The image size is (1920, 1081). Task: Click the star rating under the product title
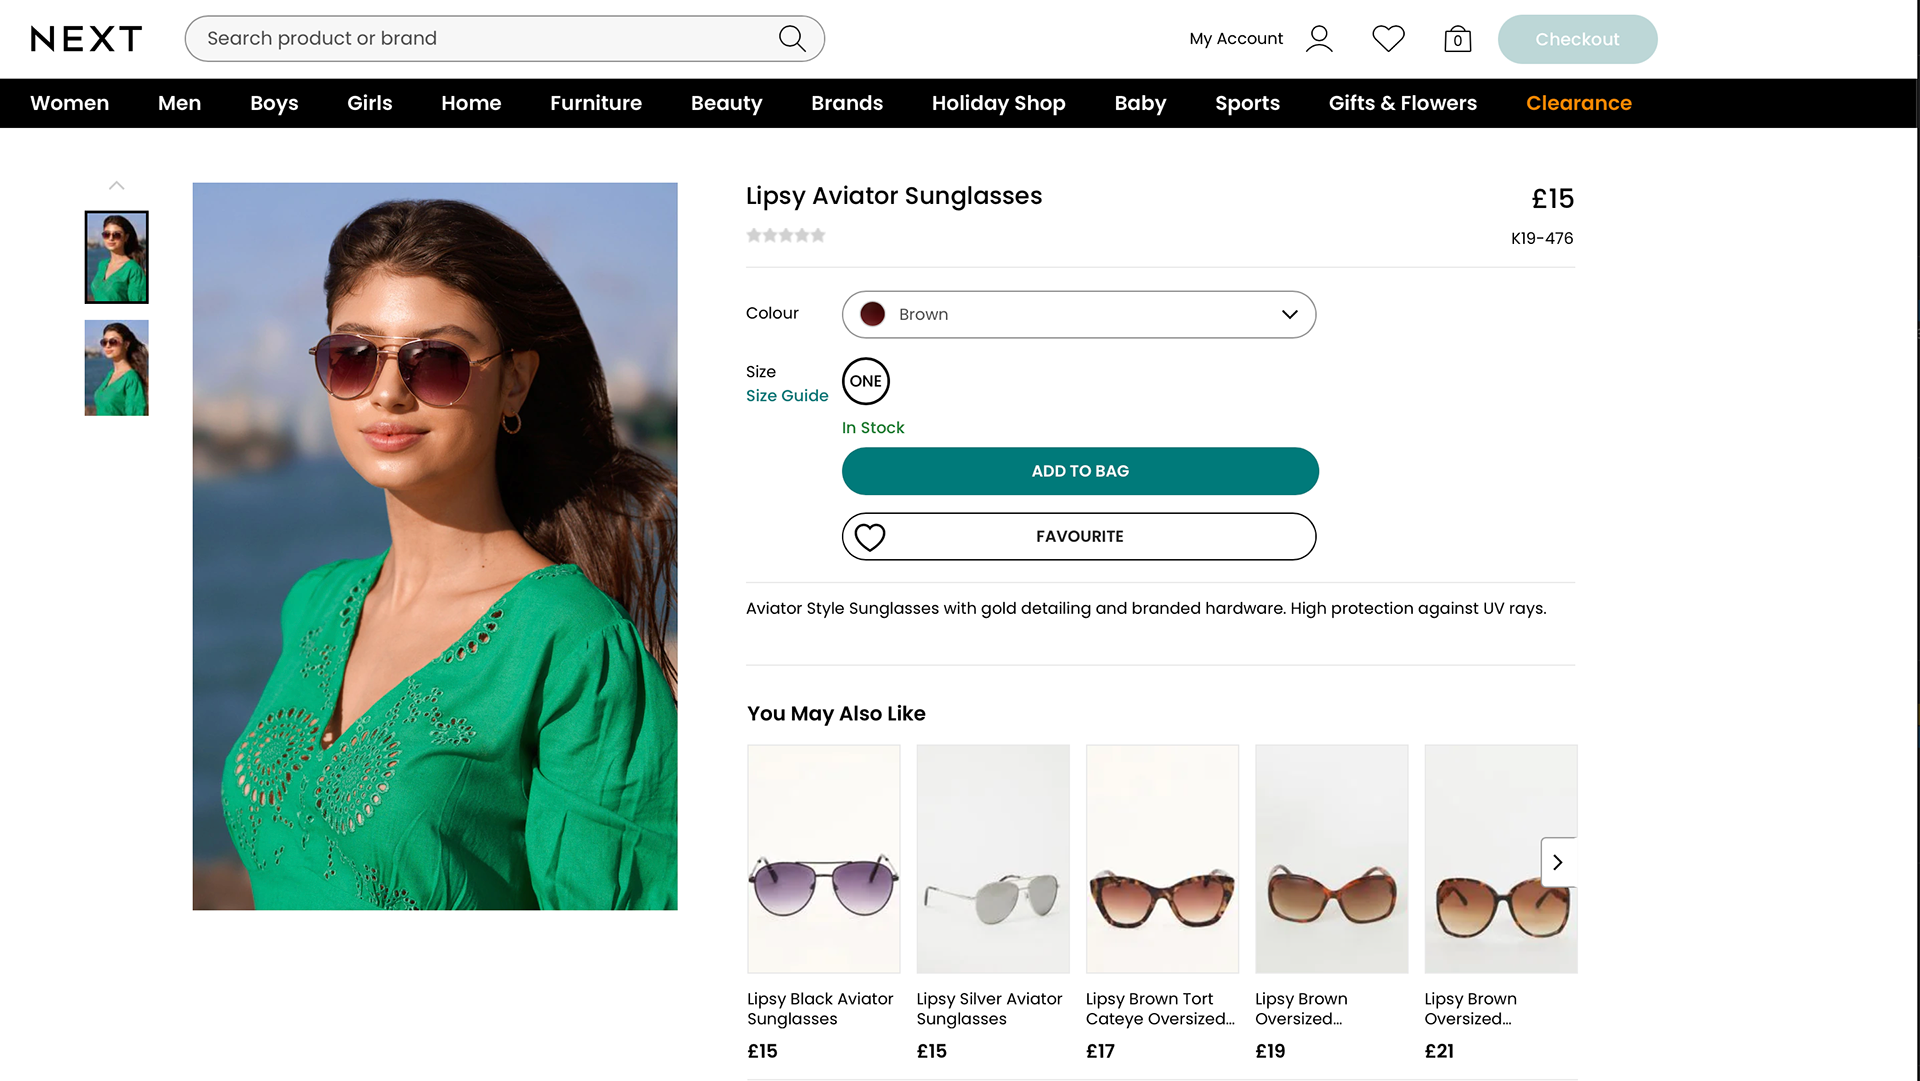click(x=786, y=235)
